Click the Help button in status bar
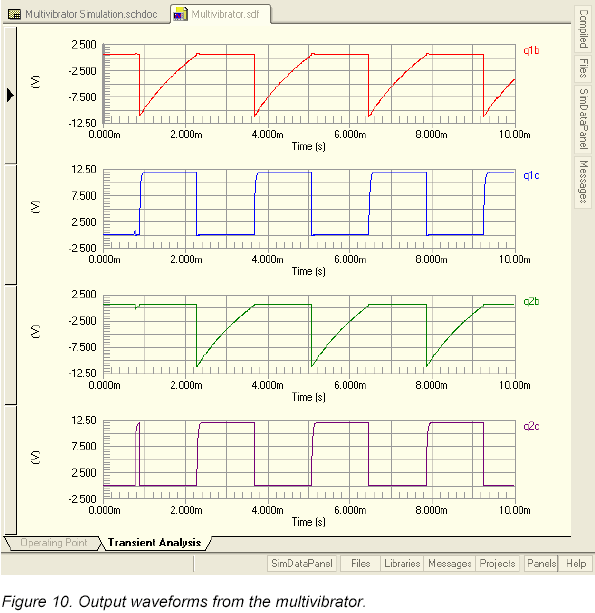 click(x=576, y=563)
